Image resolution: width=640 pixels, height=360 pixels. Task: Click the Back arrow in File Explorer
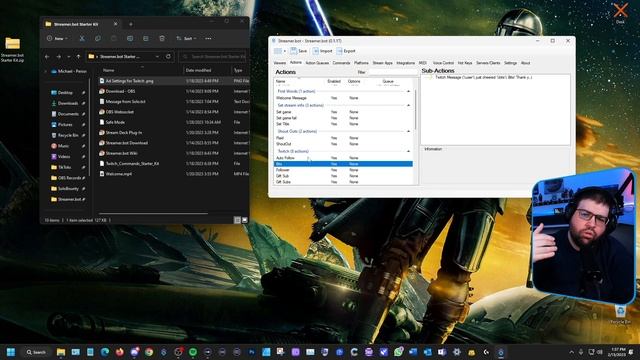pyautogui.click(x=47, y=57)
